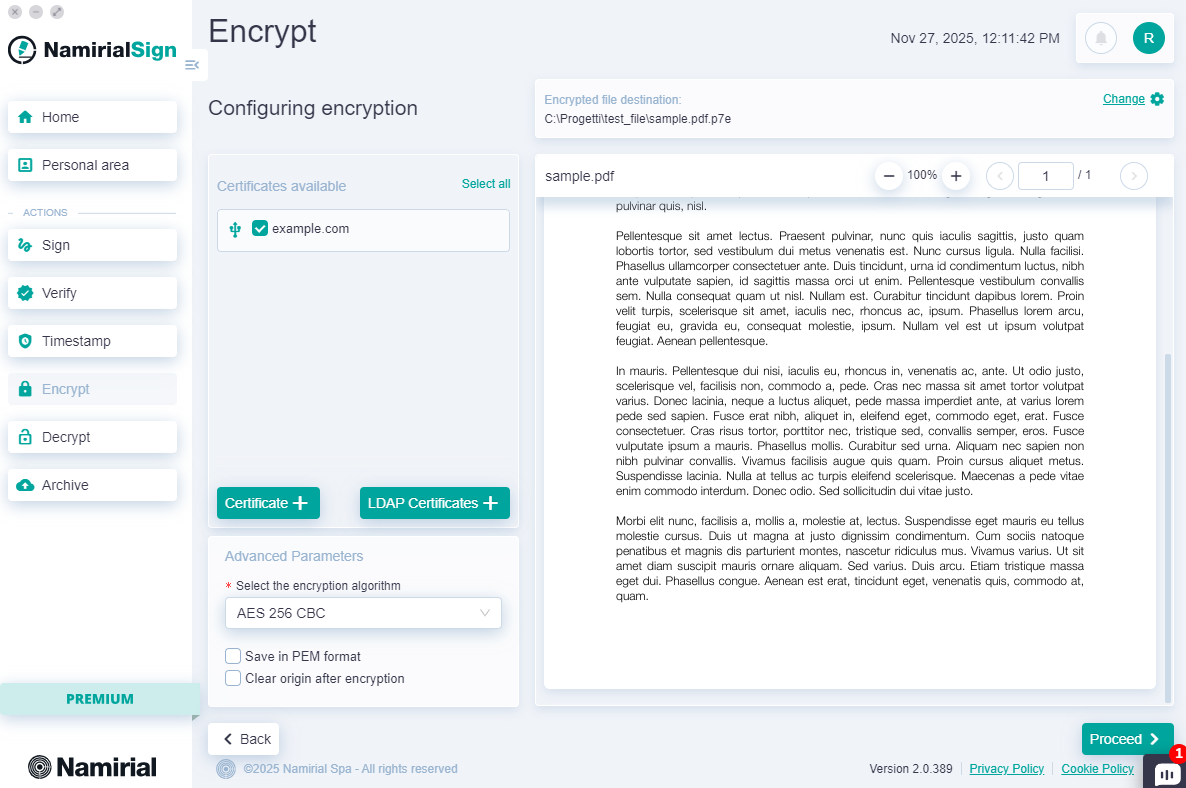Open the notification bell icon

point(1100,37)
